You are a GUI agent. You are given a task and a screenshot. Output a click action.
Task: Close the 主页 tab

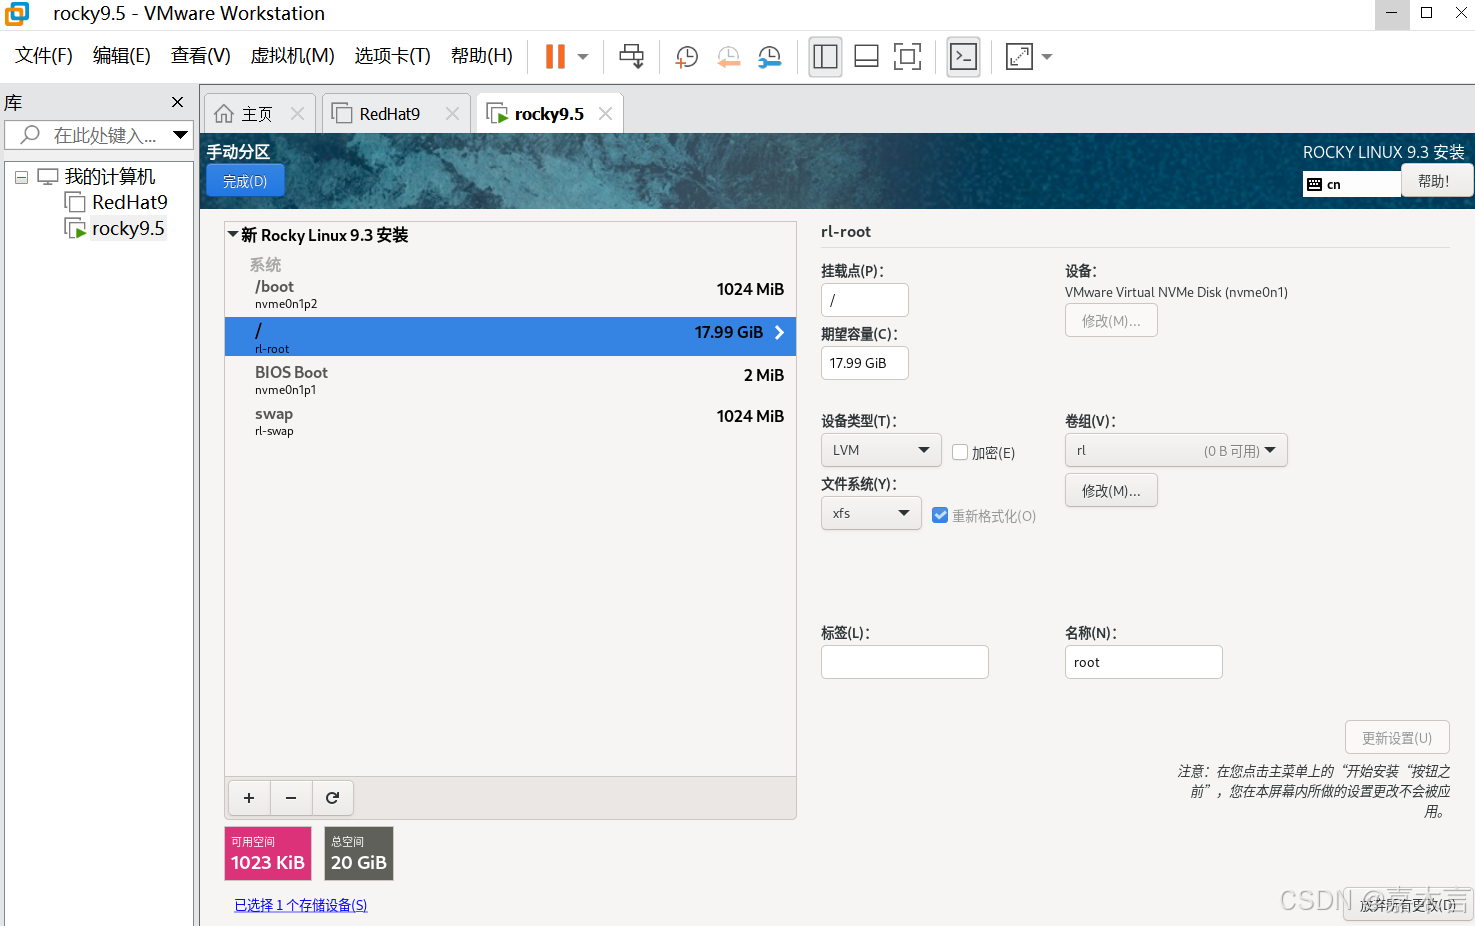click(297, 114)
